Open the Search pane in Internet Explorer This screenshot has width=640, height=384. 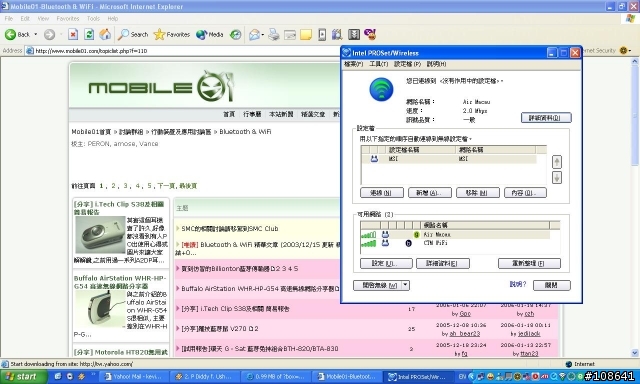133,35
